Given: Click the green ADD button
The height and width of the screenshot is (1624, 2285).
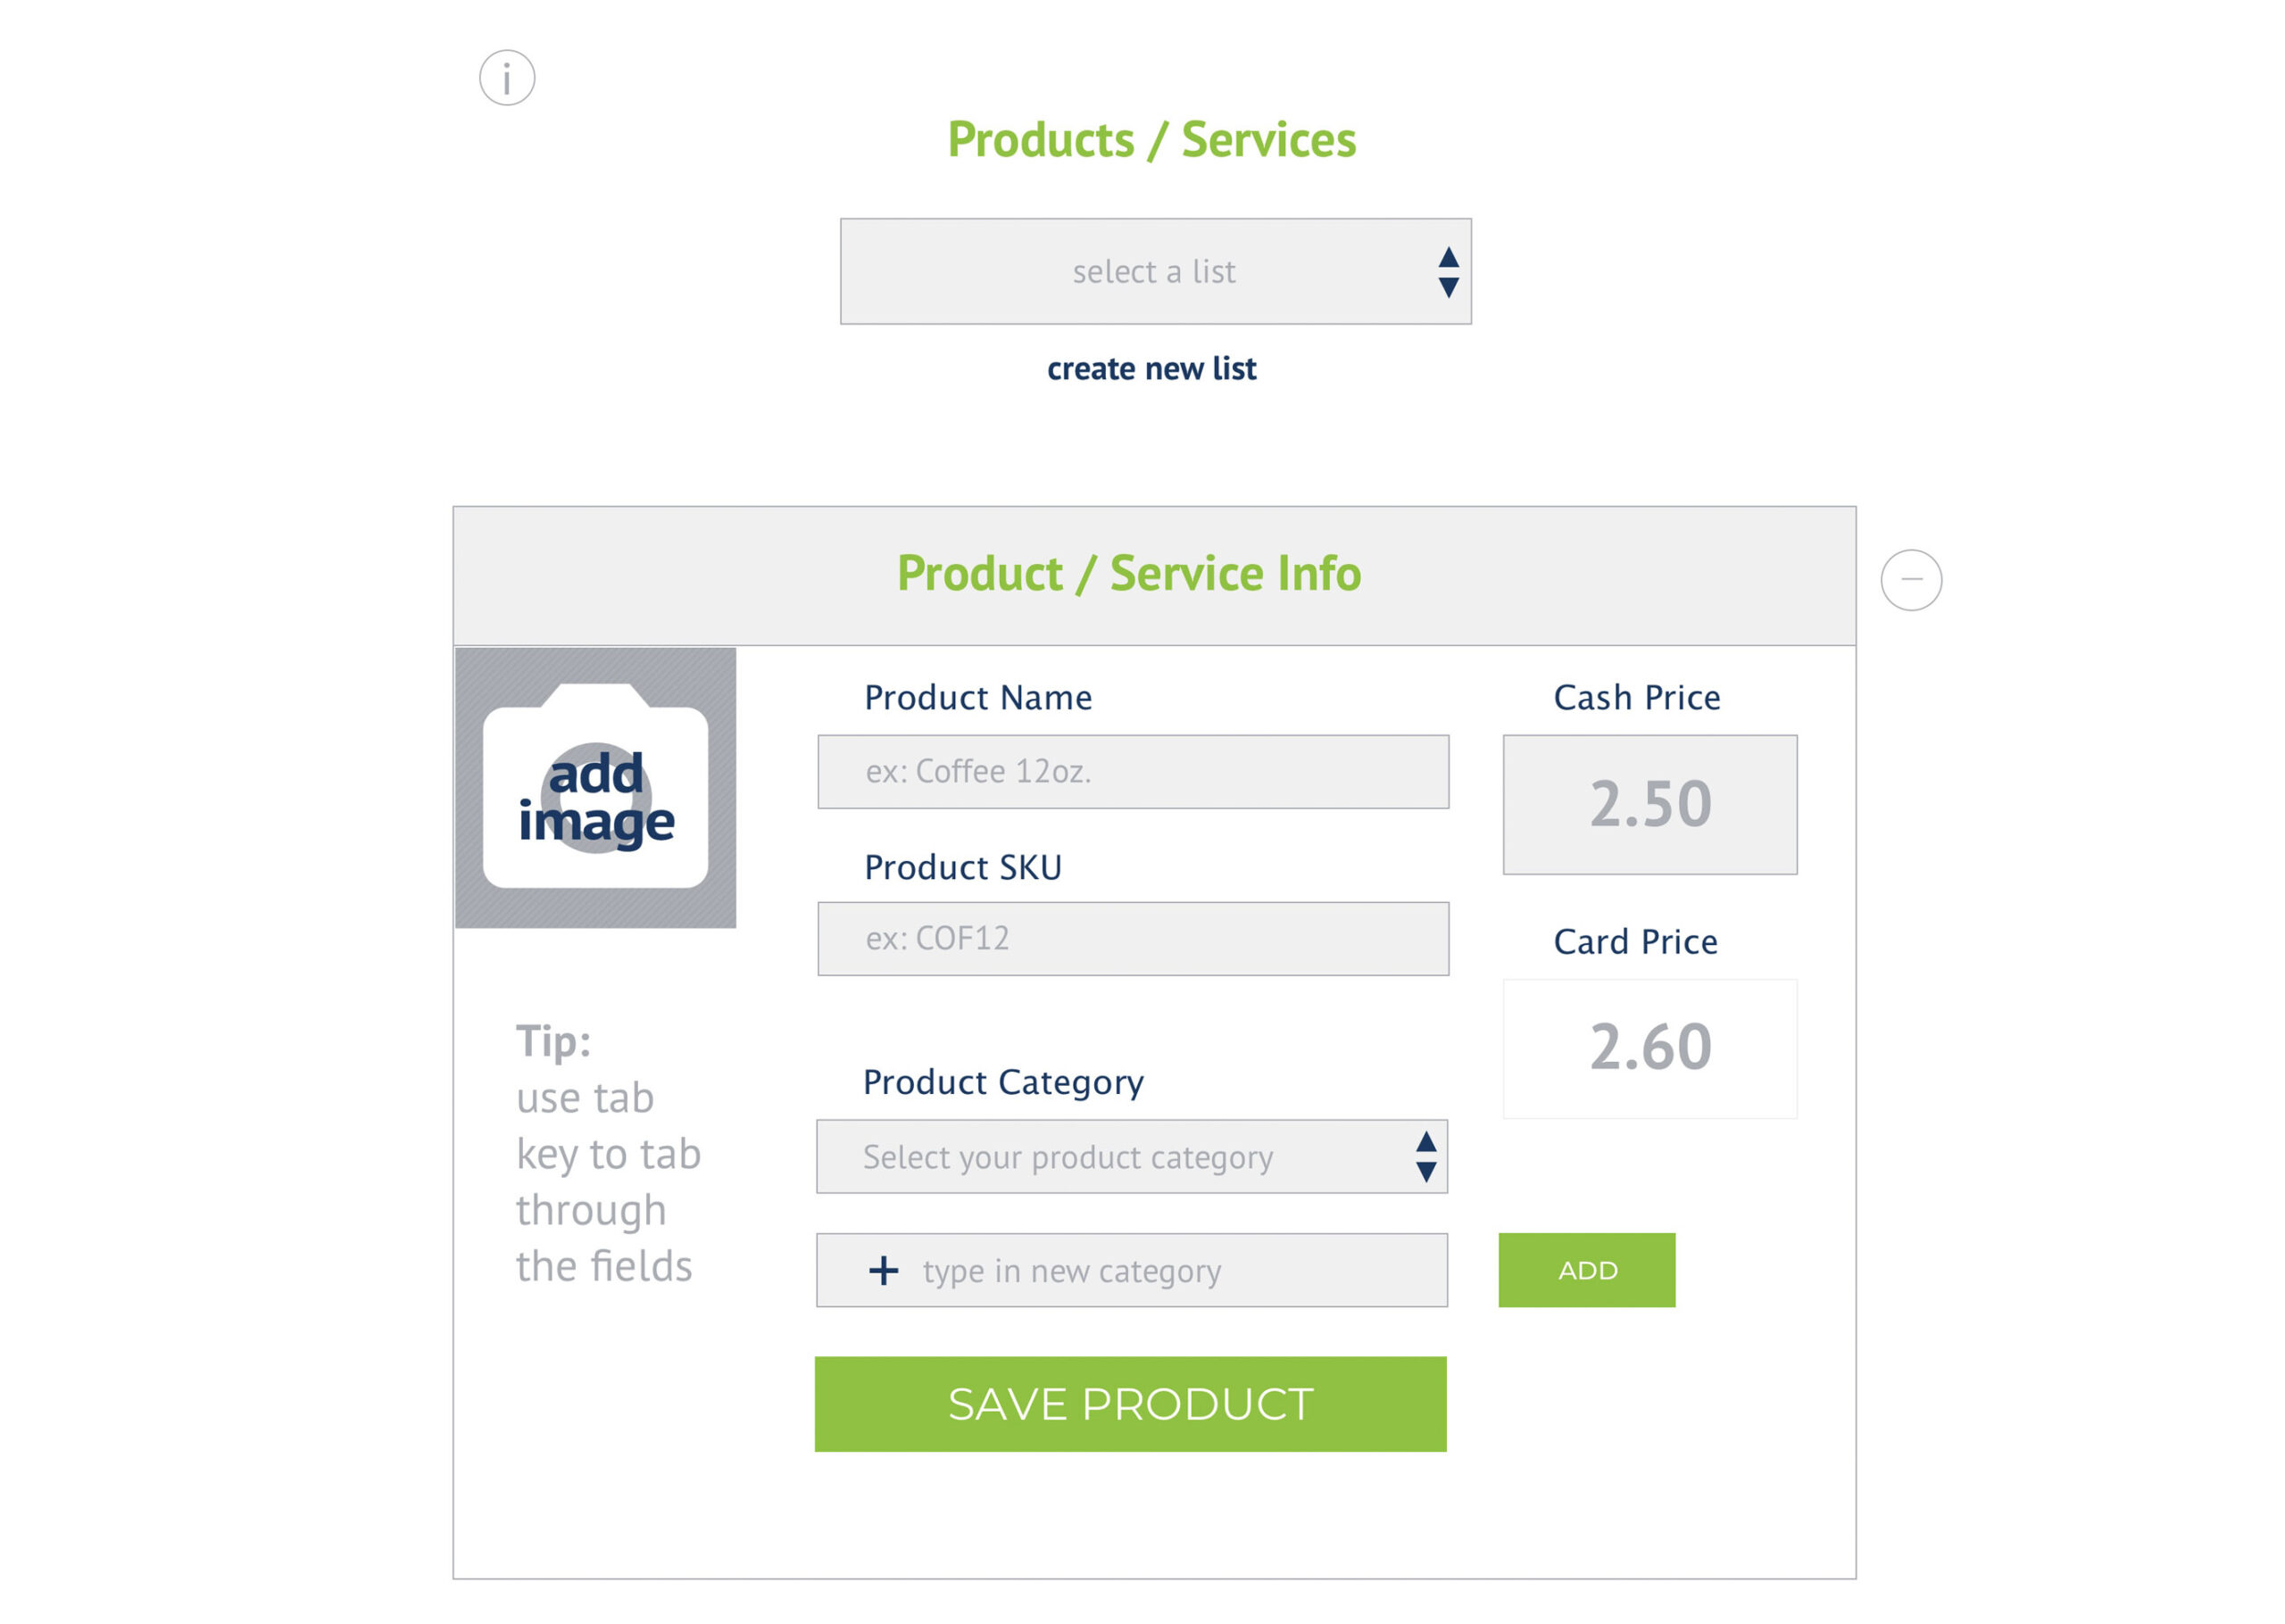Looking at the screenshot, I should (1587, 1270).
